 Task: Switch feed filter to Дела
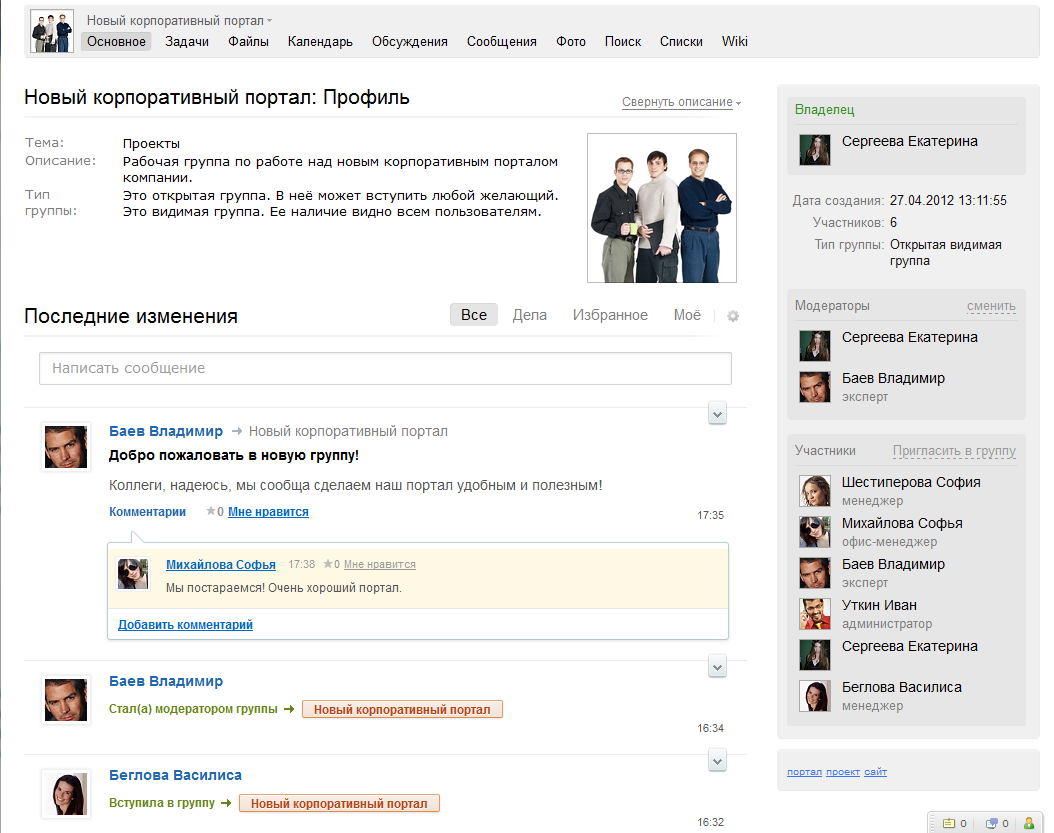tap(529, 315)
